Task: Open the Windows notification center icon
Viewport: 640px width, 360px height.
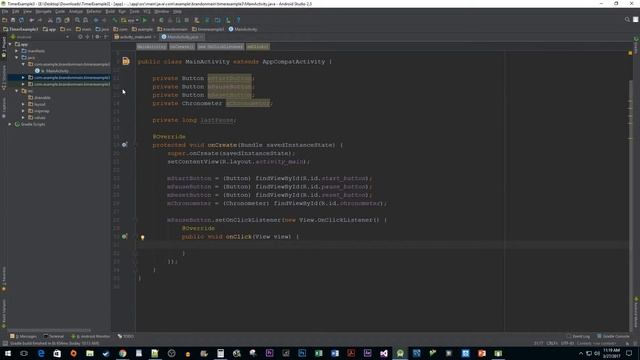Action: click(629, 353)
